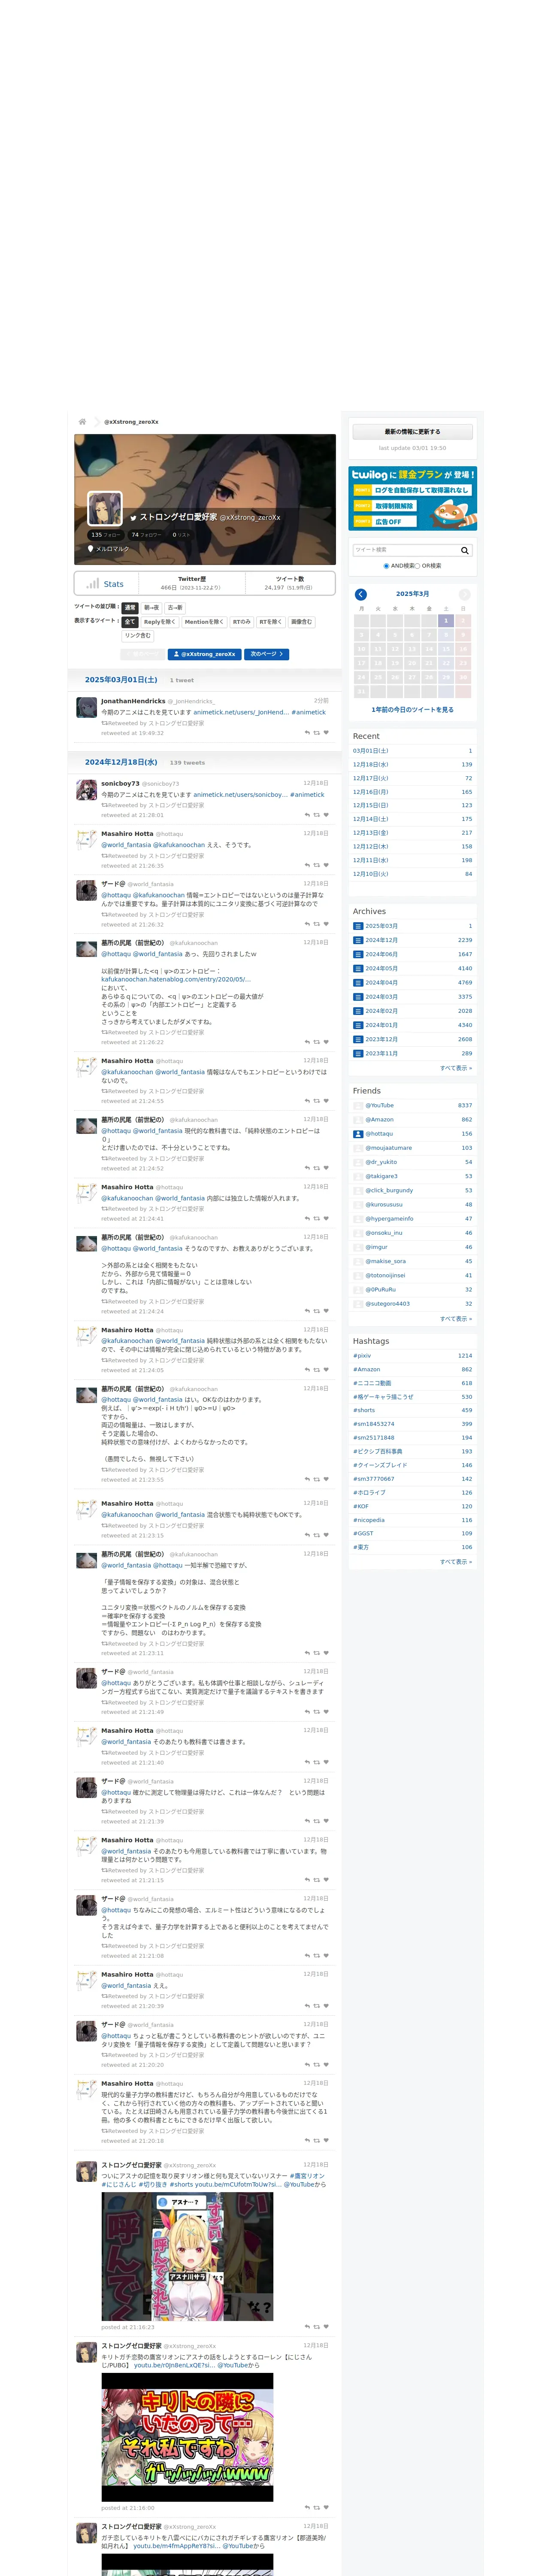Open the 2024年01月 archive list icon
Image resolution: width=551 pixels, height=2576 pixels.
358,1024
